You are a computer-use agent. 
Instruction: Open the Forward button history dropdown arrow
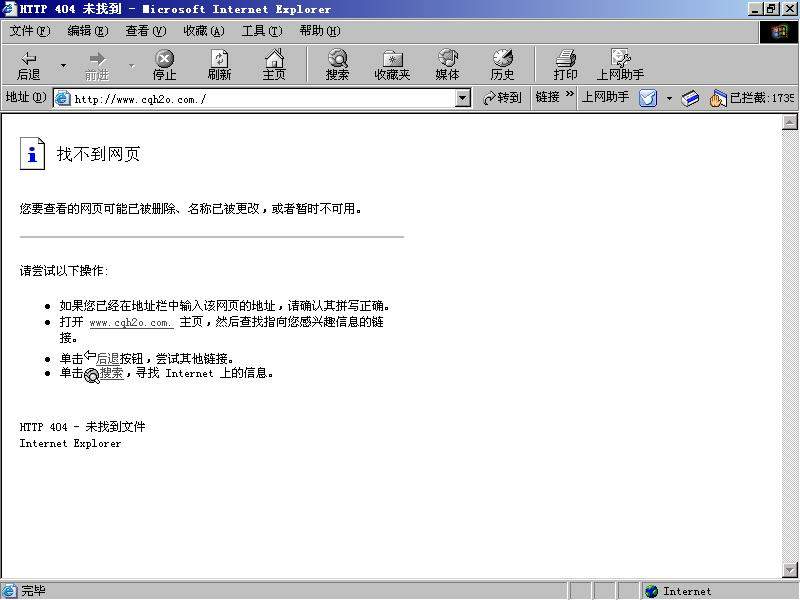(132, 65)
